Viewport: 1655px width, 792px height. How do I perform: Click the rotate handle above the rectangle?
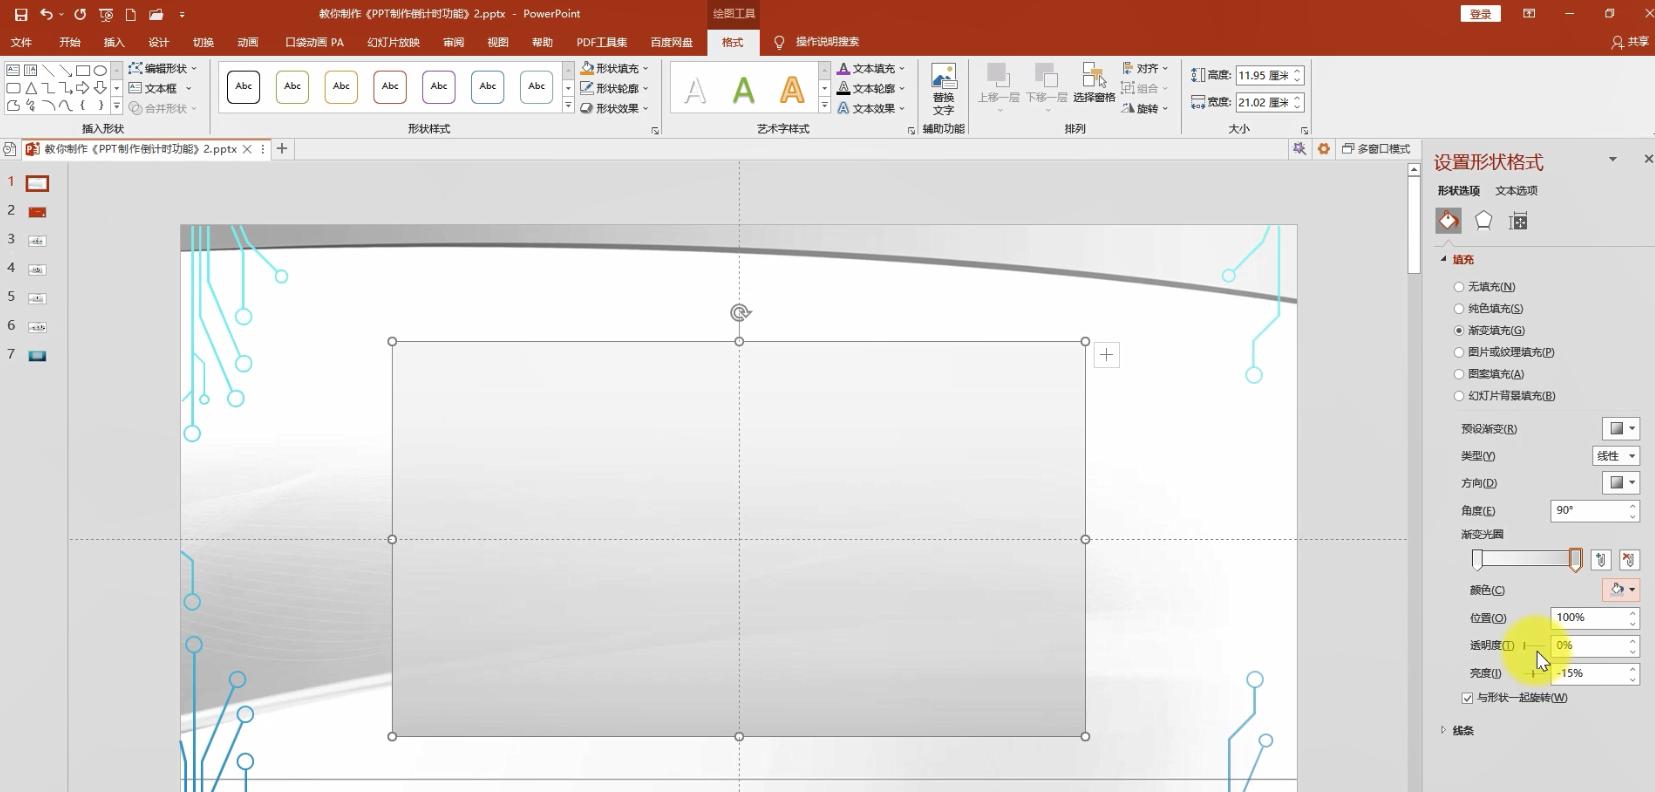tap(740, 313)
